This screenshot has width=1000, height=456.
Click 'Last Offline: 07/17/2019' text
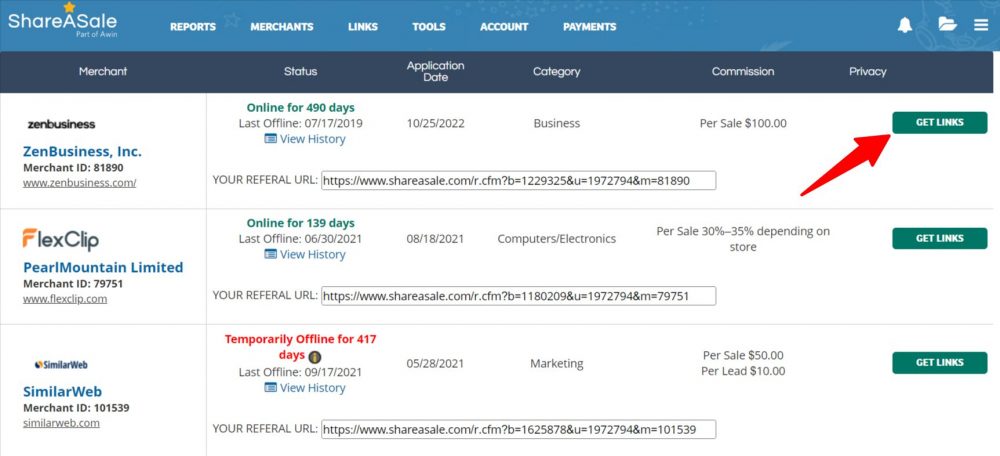(300, 123)
